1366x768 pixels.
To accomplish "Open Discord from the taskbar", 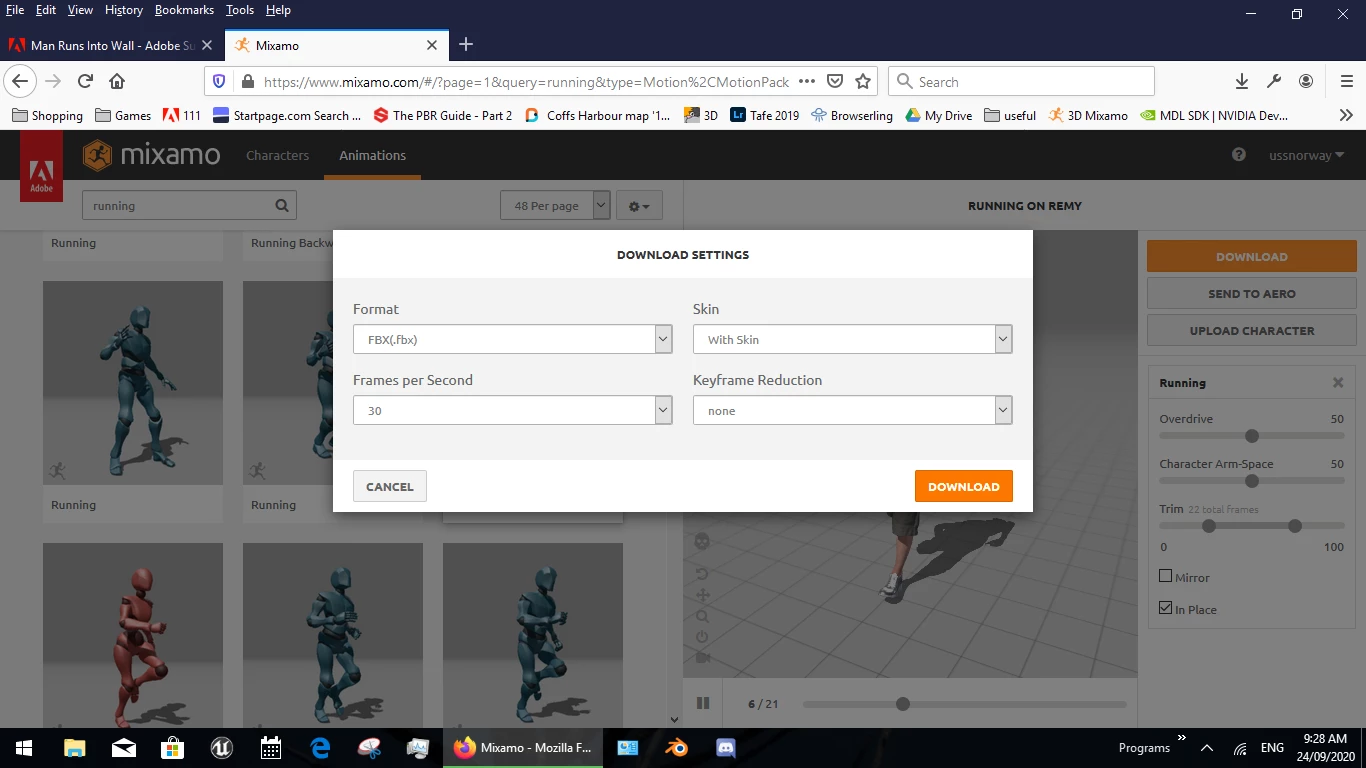I will [x=726, y=747].
